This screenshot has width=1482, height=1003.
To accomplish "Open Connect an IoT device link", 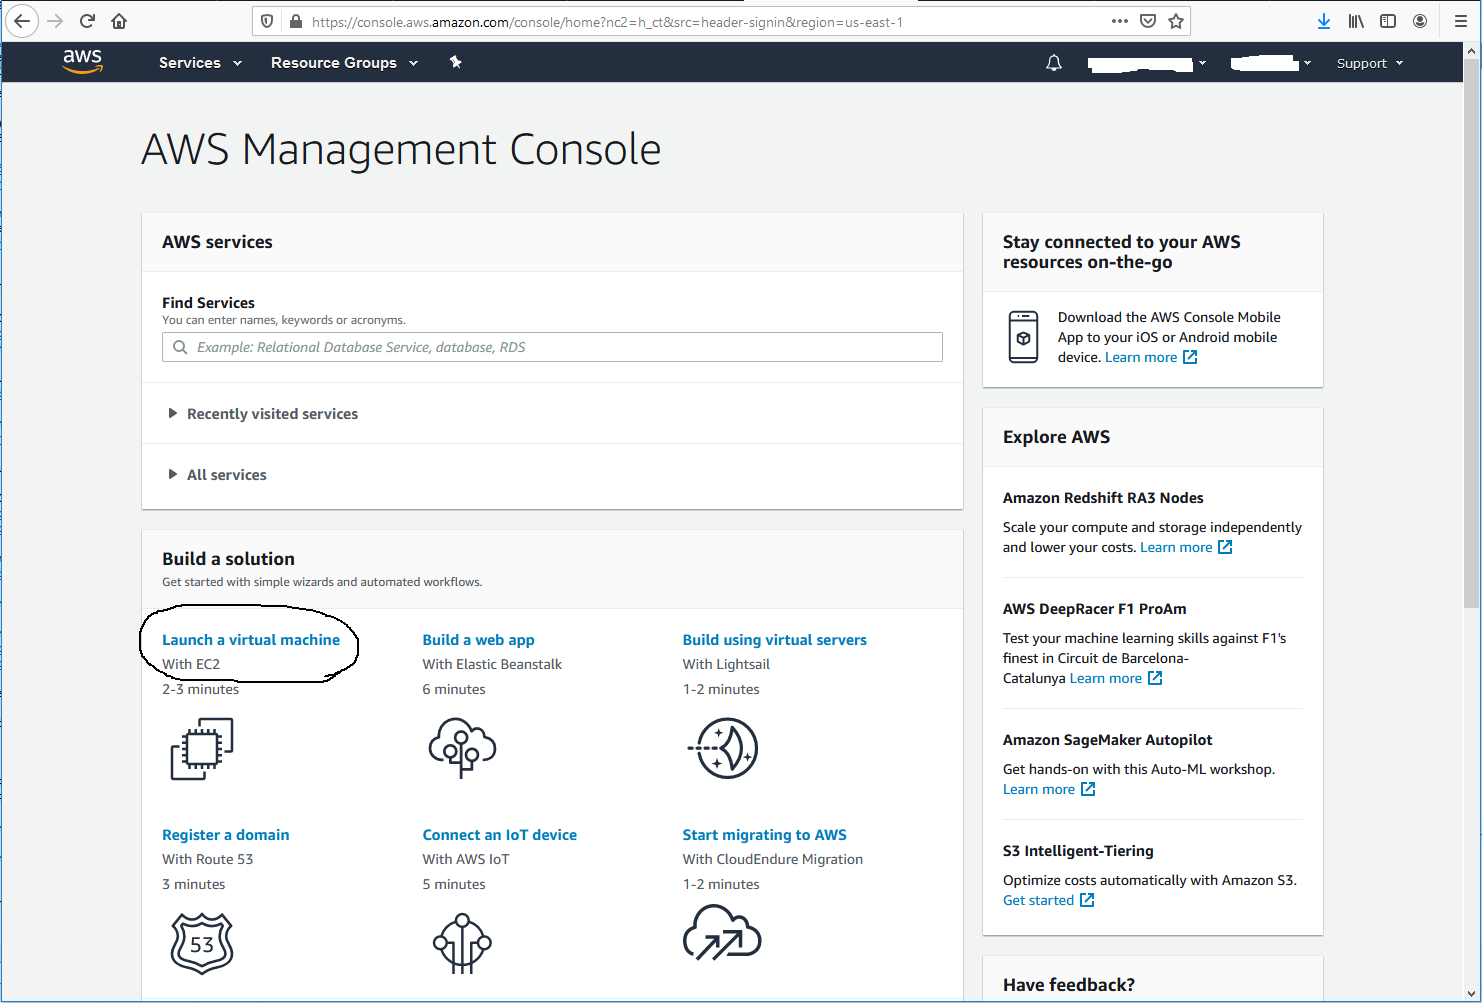I will (x=499, y=835).
